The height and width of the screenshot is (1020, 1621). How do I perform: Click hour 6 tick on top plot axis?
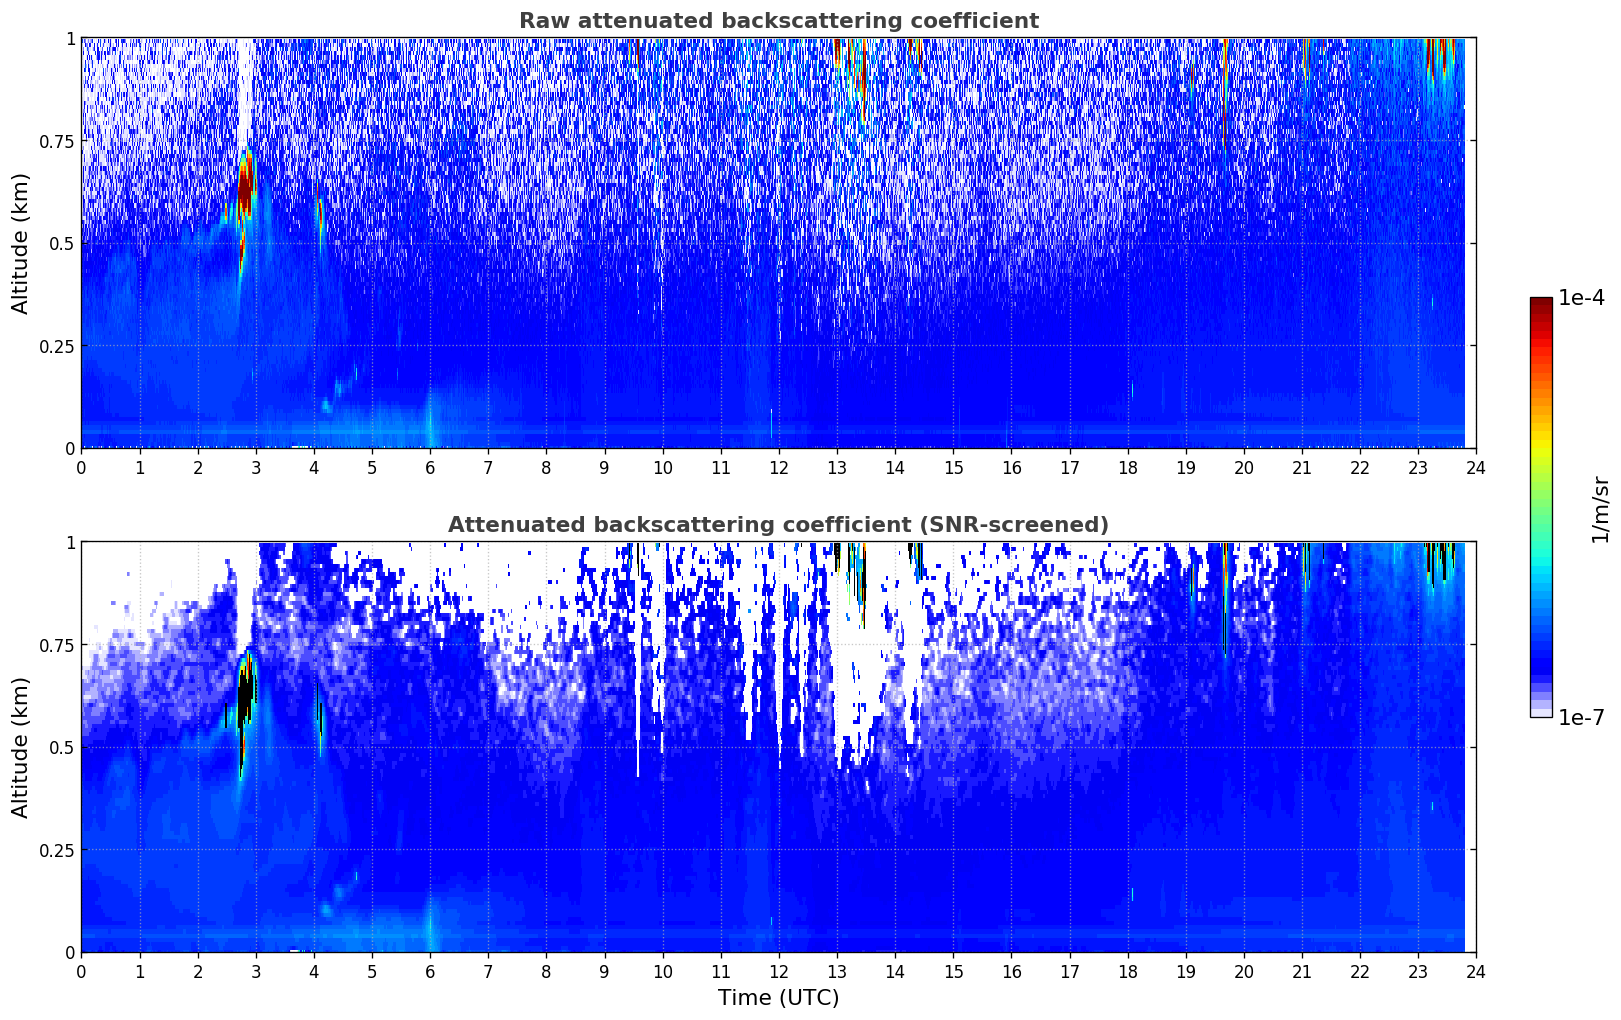click(430, 467)
